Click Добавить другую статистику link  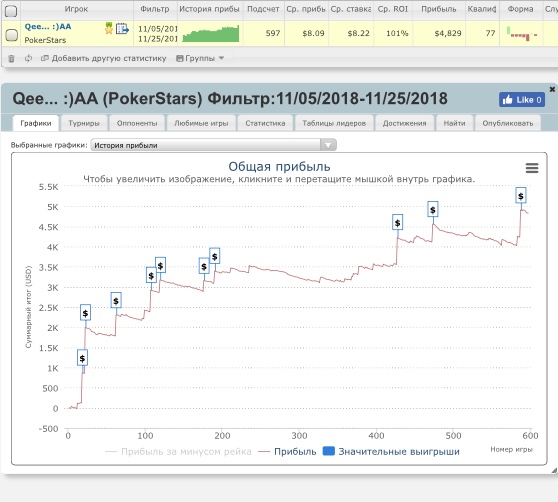pyautogui.click(x=104, y=58)
